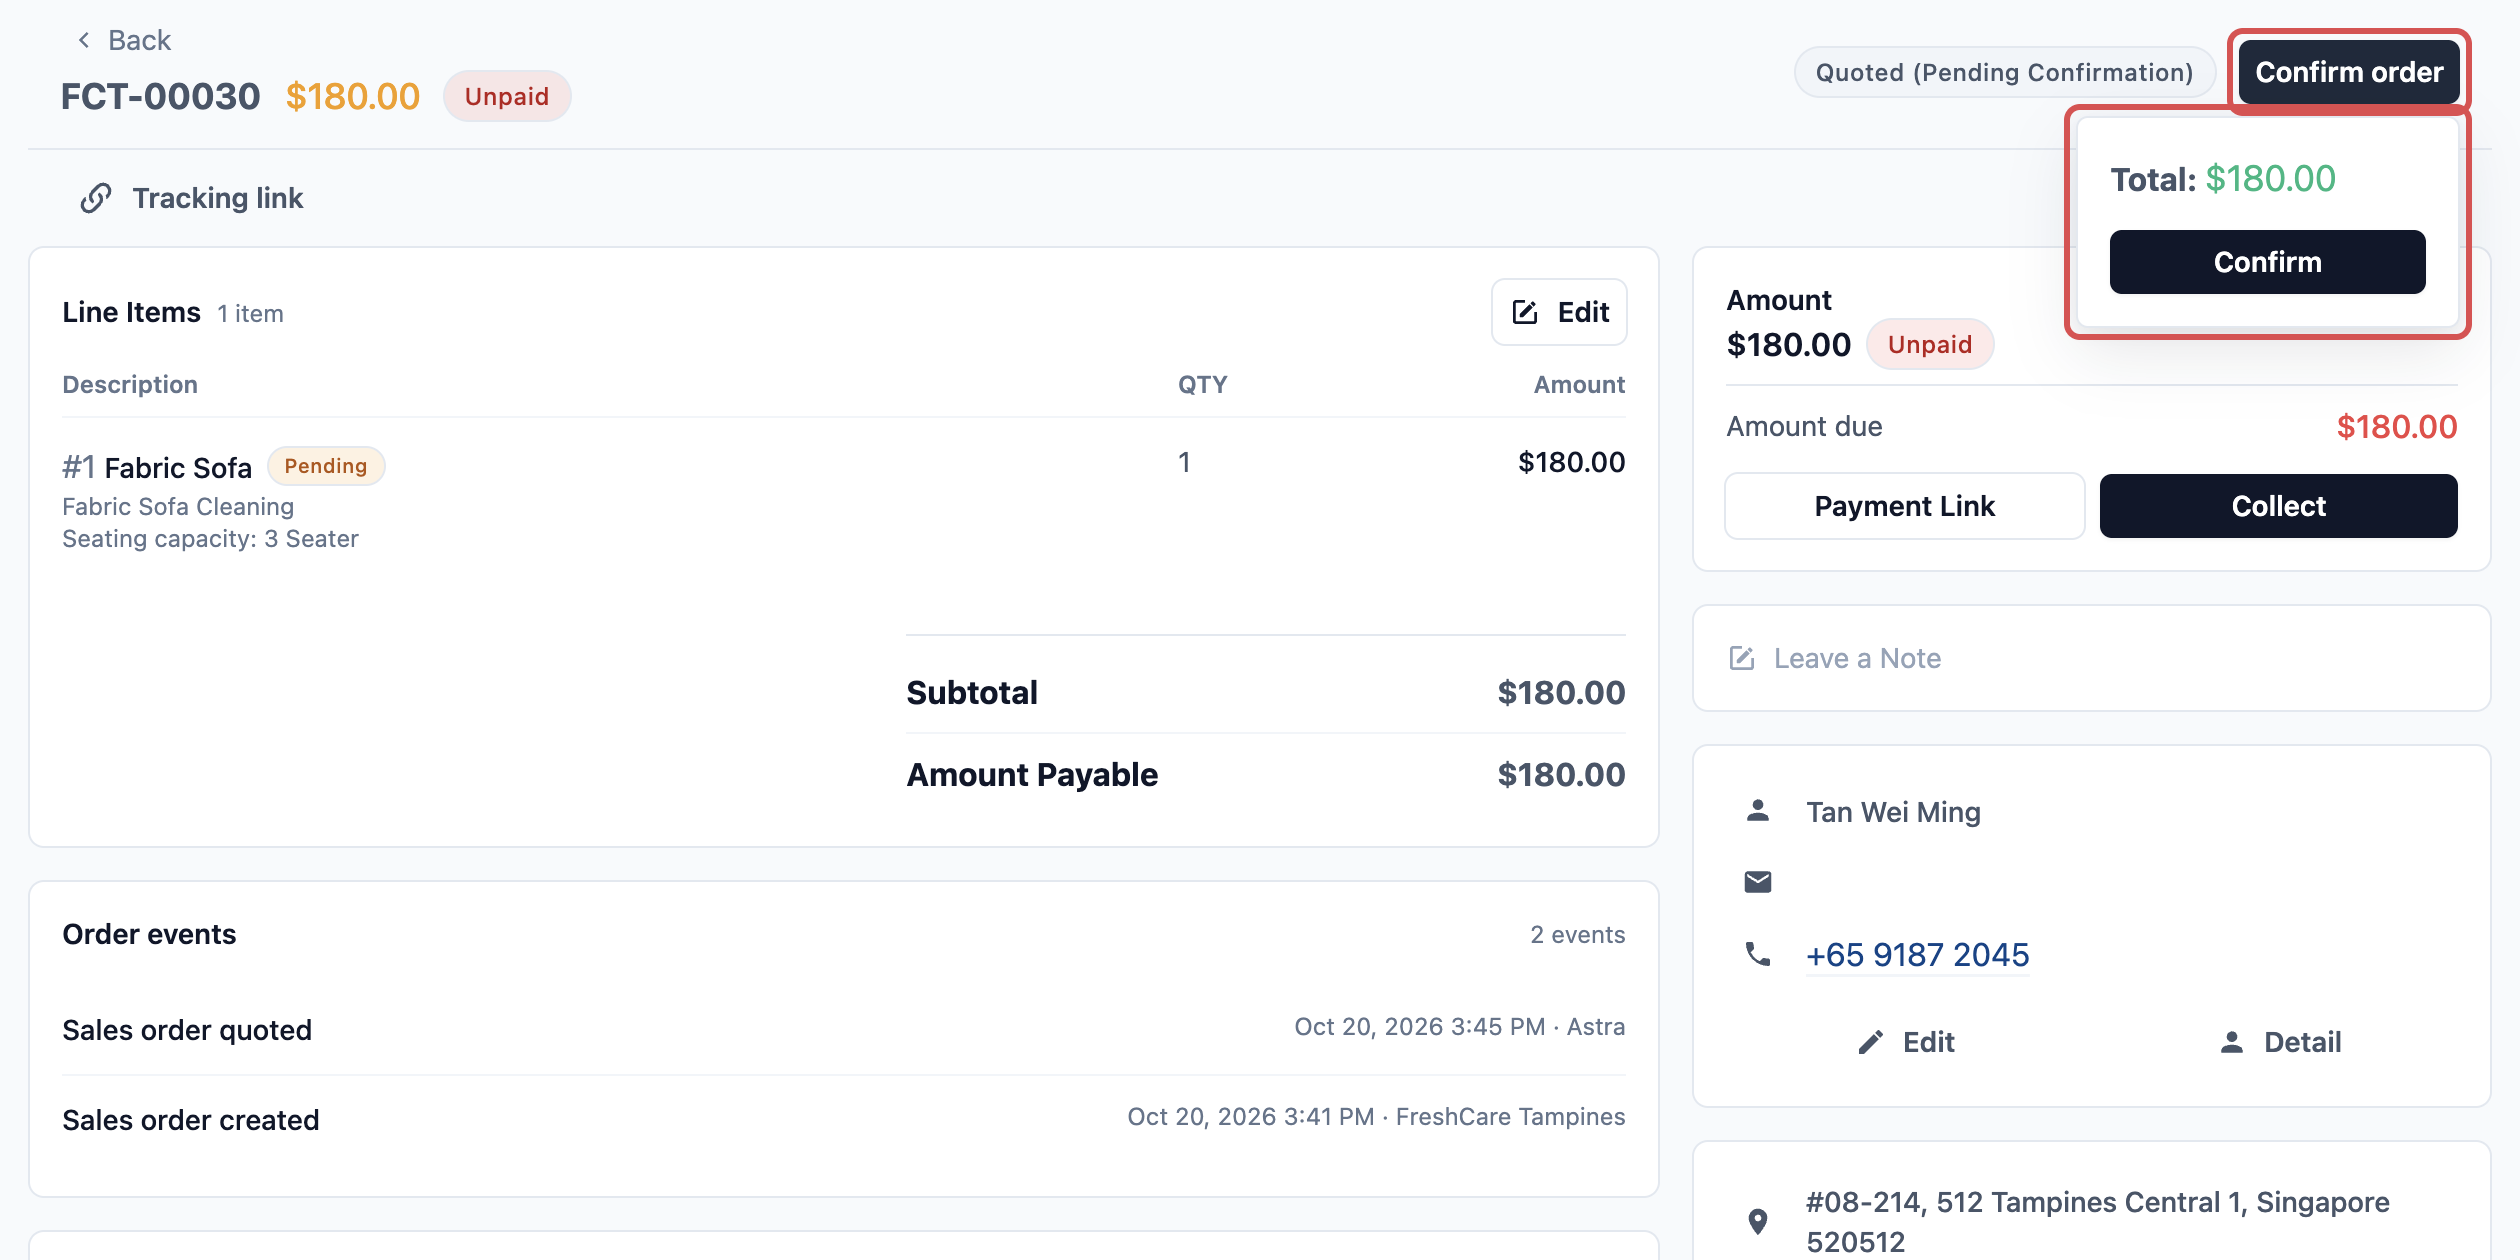Click the email envelope icon
2520x1260 pixels.
[x=1758, y=881]
